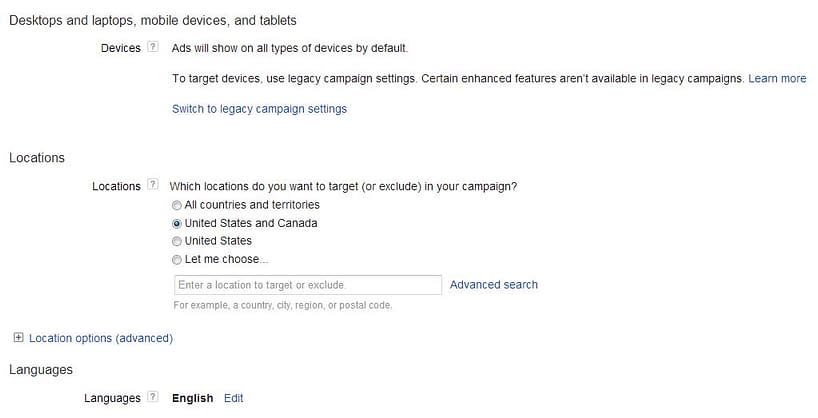Click the Devices field label
818x418 pixels.
point(121,48)
